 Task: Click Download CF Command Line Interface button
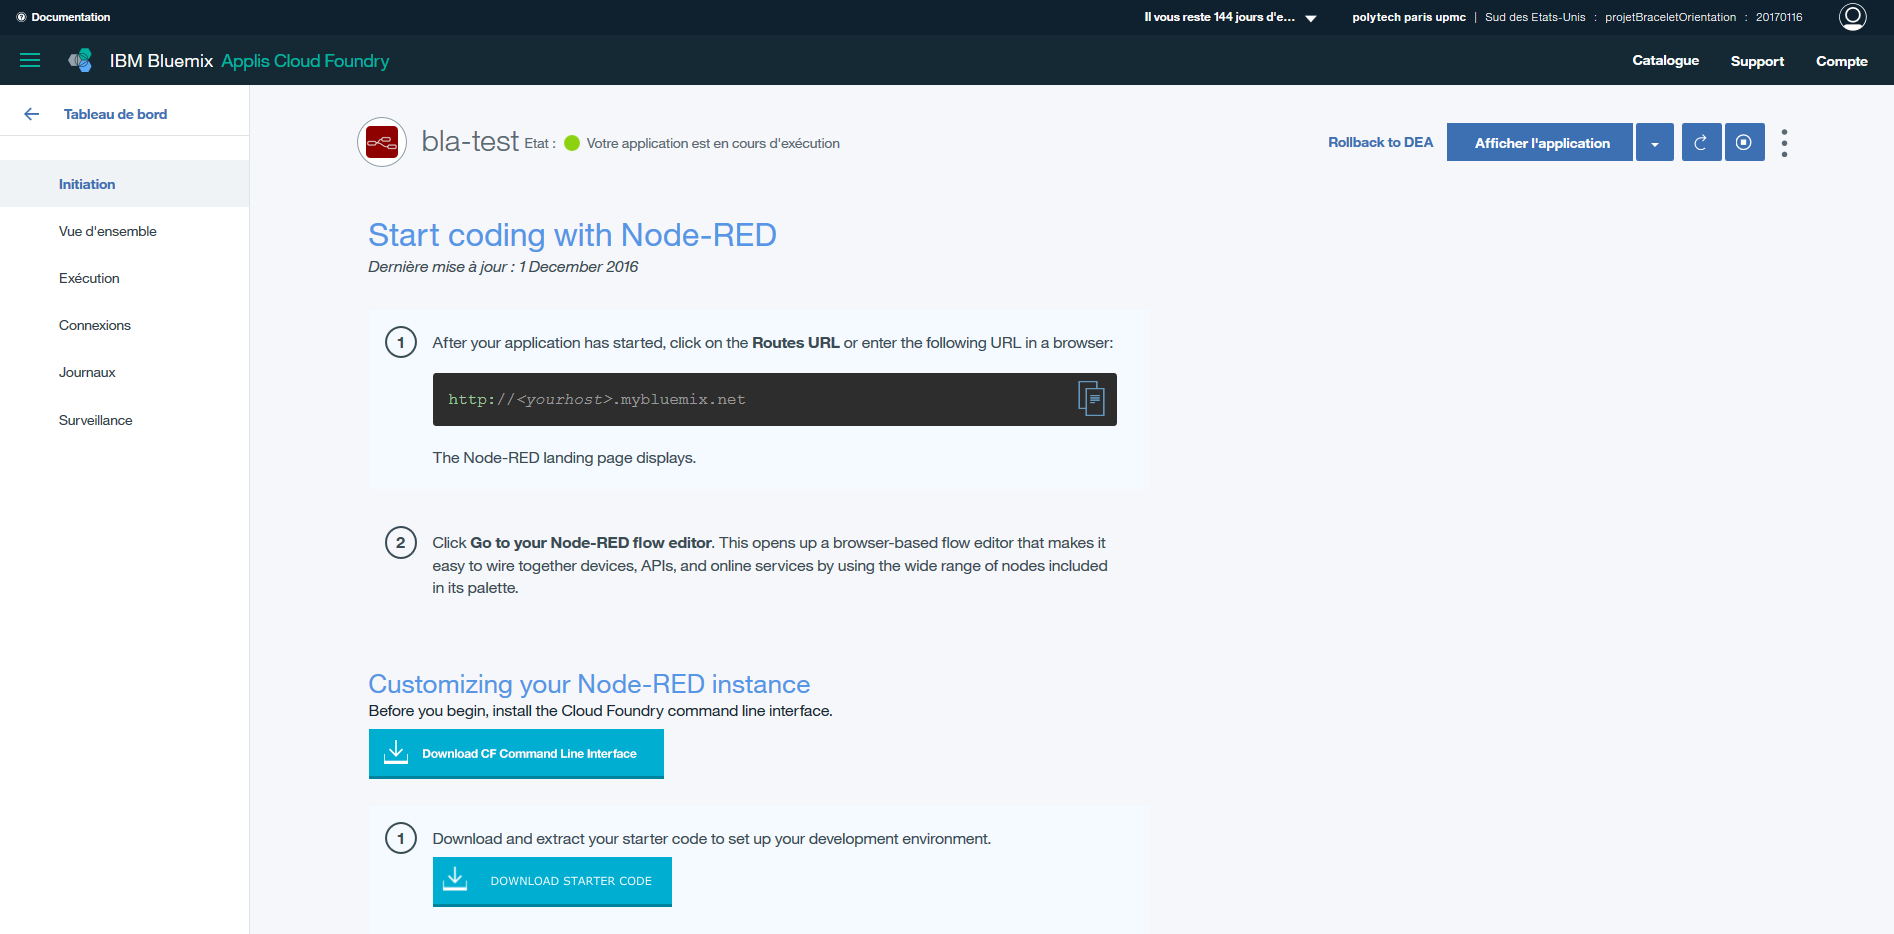click(x=516, y=754)
